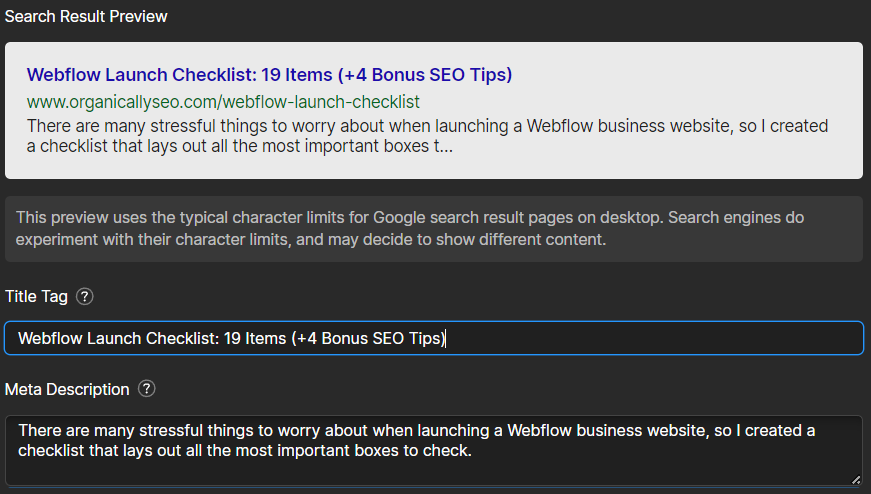Viewport: 871px width, 494px height.
Task: Click the word "Webflow" in Title Tag field
Action: (49, 338)
